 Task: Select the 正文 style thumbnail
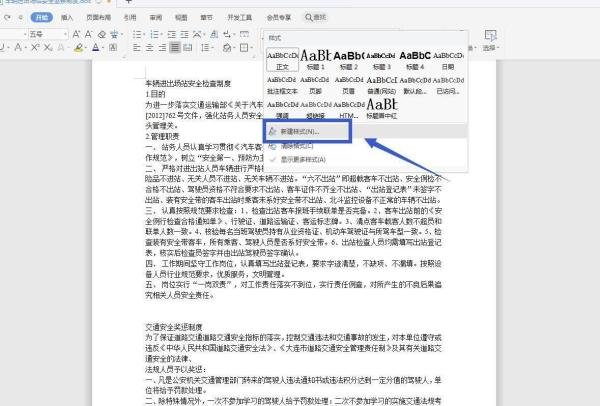(282, 60)
